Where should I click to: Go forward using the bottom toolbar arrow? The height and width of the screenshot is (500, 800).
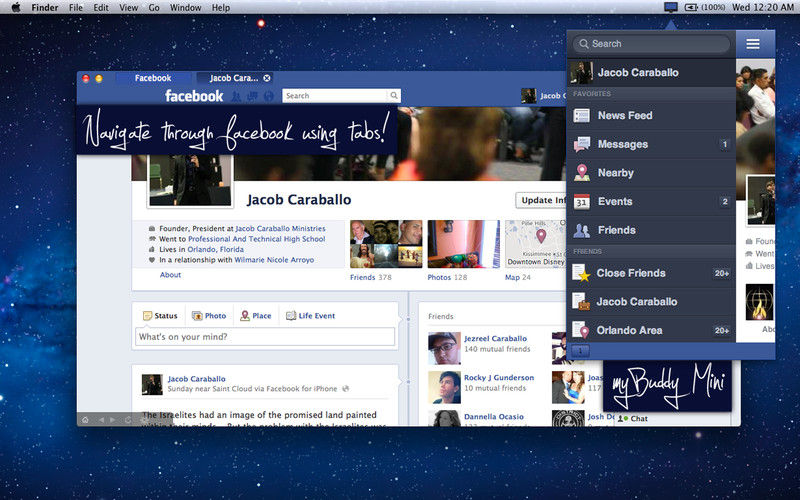pyautogui.click(x=113, y=419)
